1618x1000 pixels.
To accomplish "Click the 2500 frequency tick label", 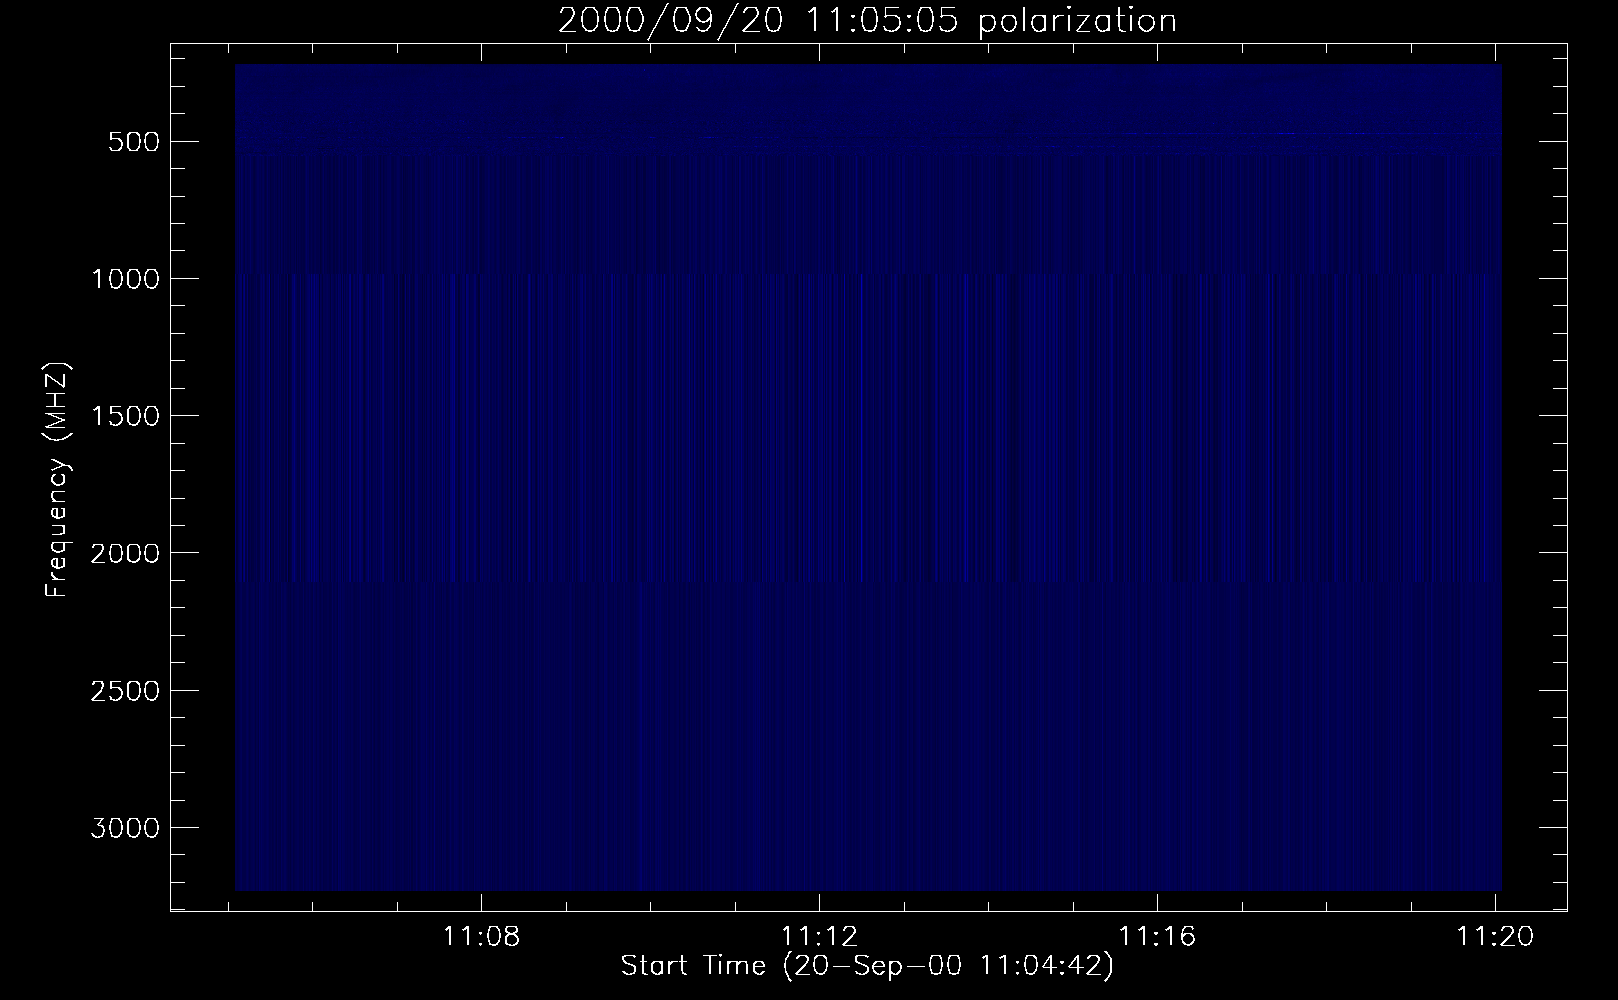I will tap(125, 691).
